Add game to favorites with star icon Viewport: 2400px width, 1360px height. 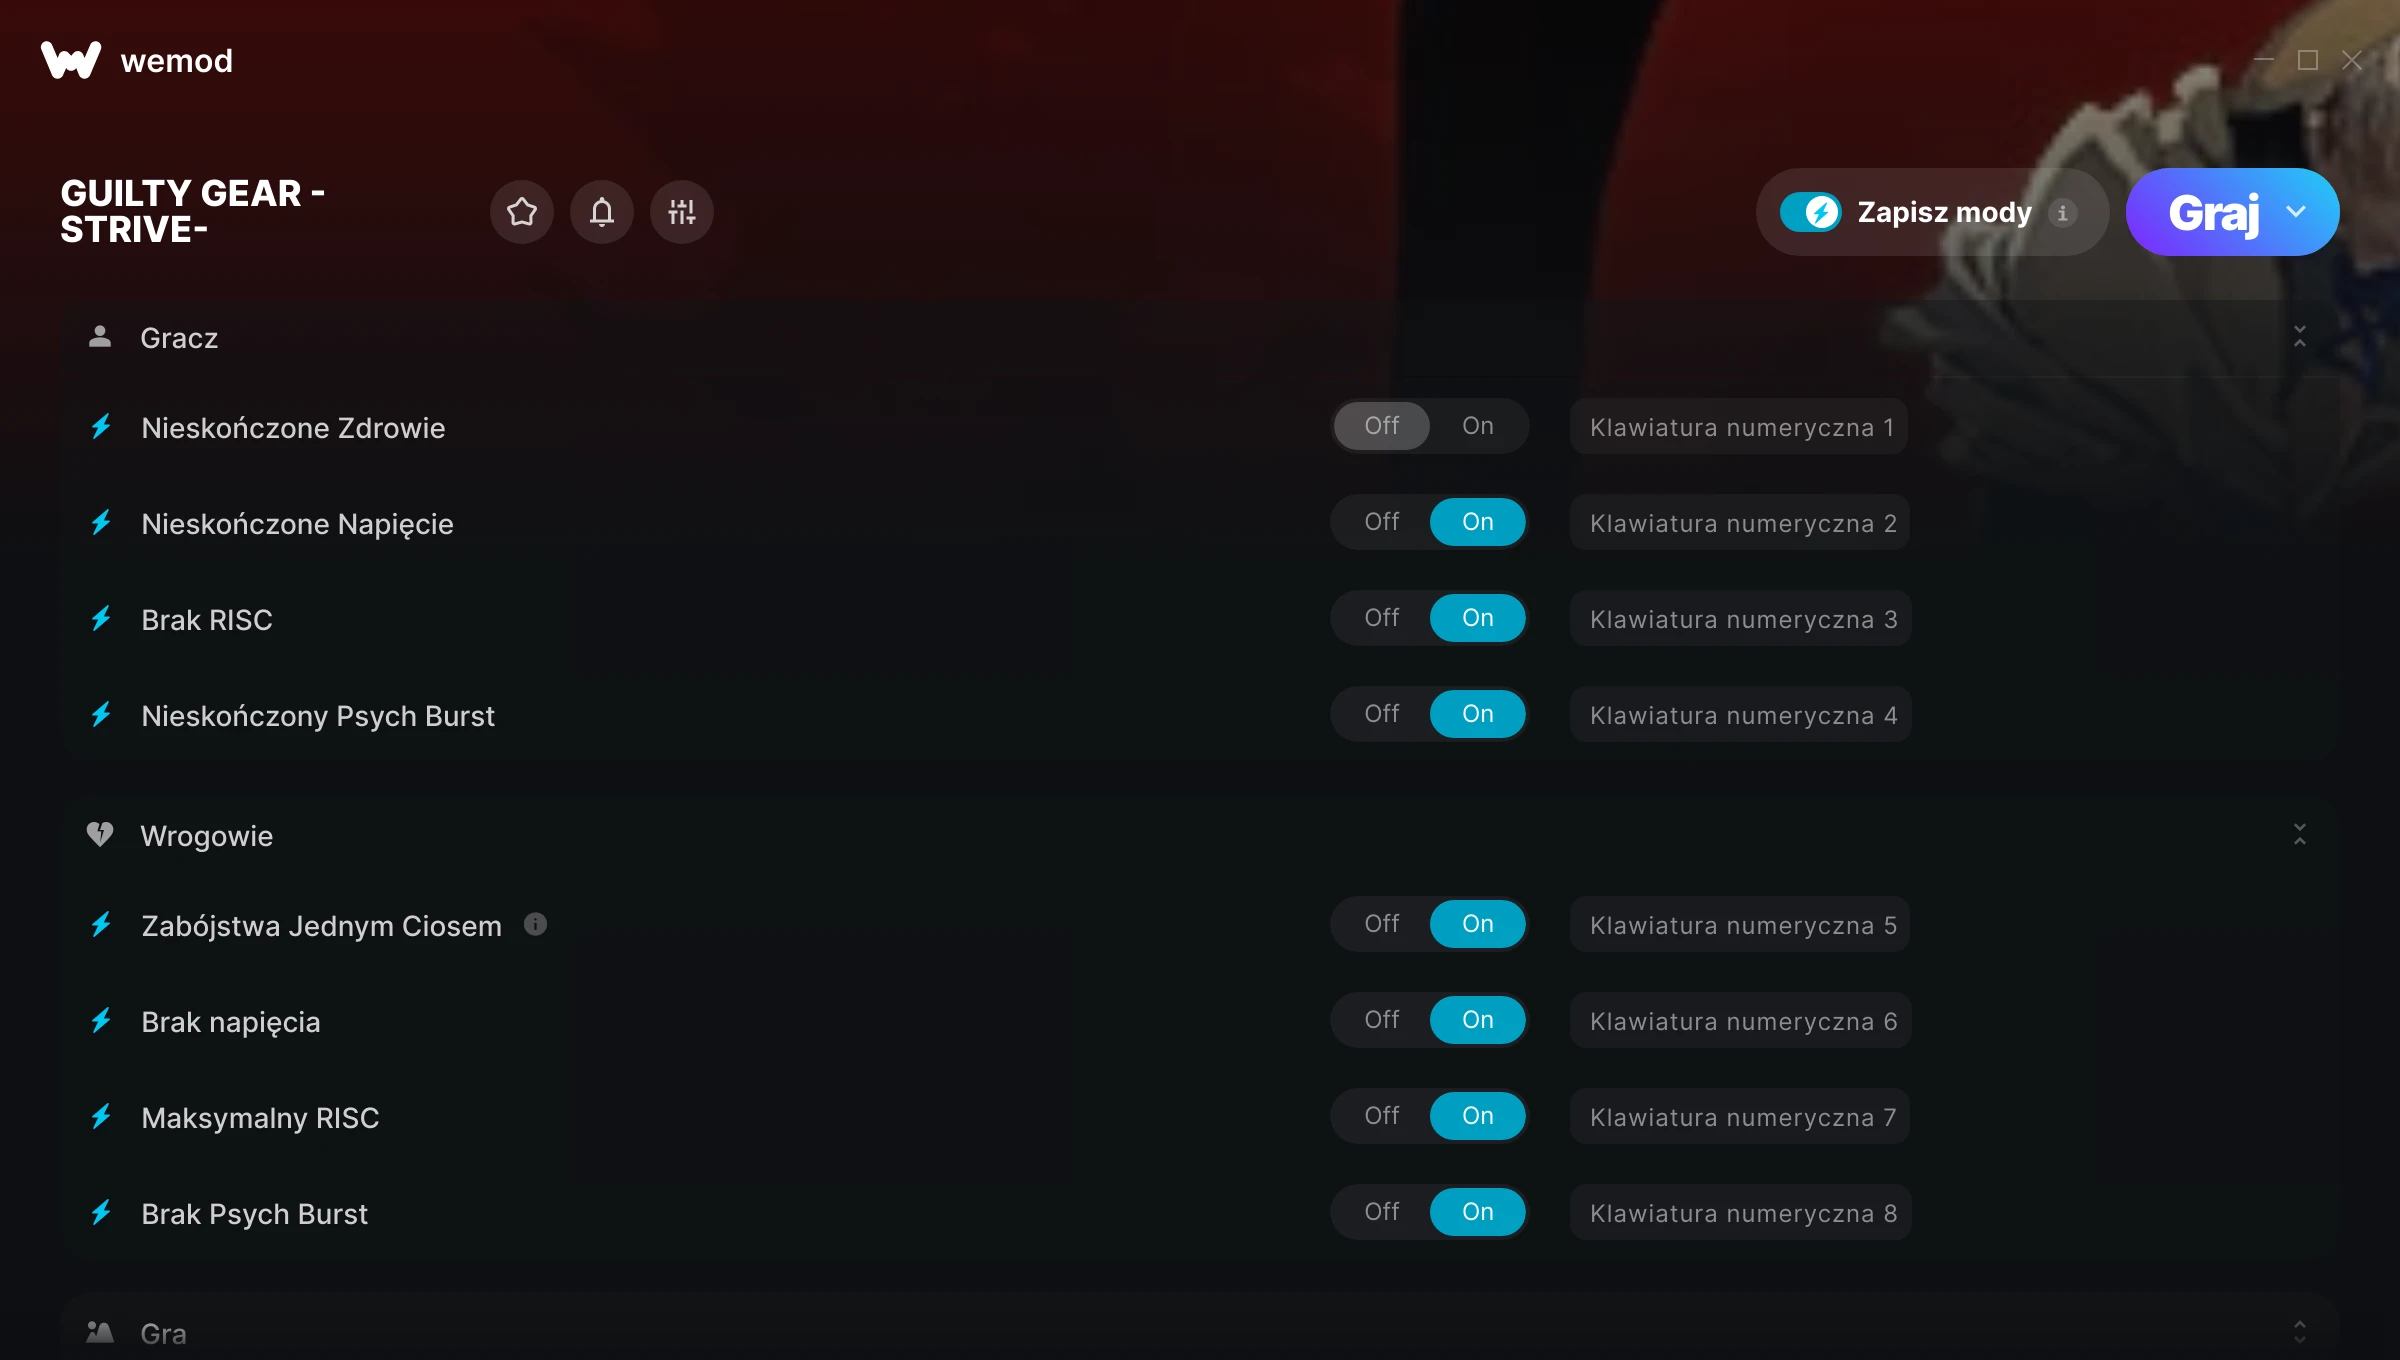point(522,212)
